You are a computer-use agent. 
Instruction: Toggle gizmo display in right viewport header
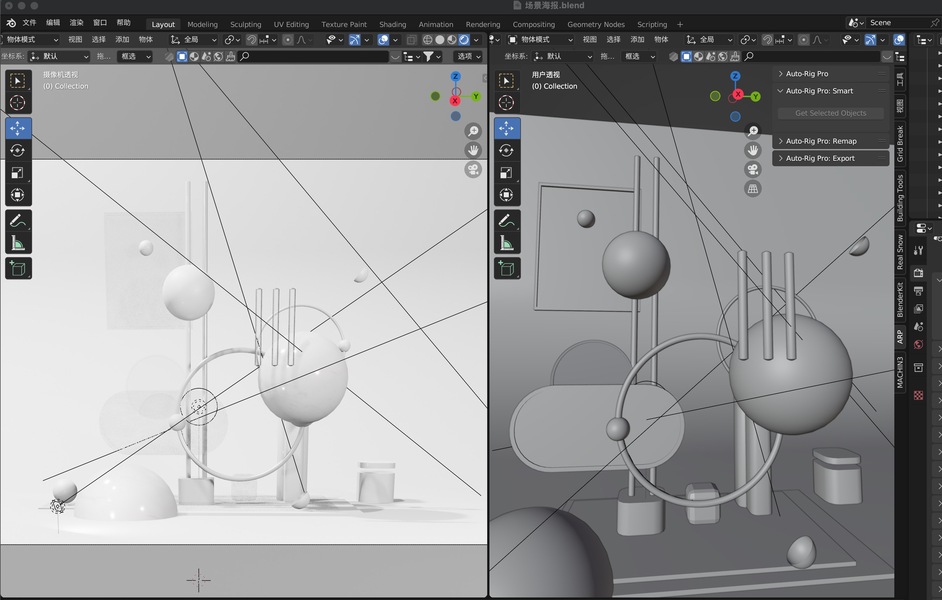point(870,40)
